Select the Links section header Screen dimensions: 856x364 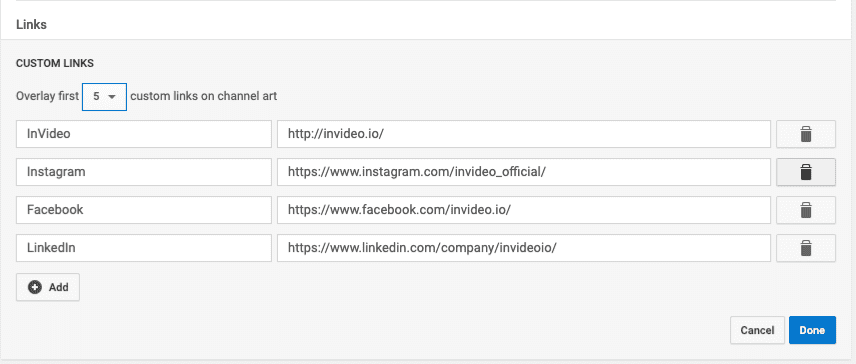click(x=31, y=25)
